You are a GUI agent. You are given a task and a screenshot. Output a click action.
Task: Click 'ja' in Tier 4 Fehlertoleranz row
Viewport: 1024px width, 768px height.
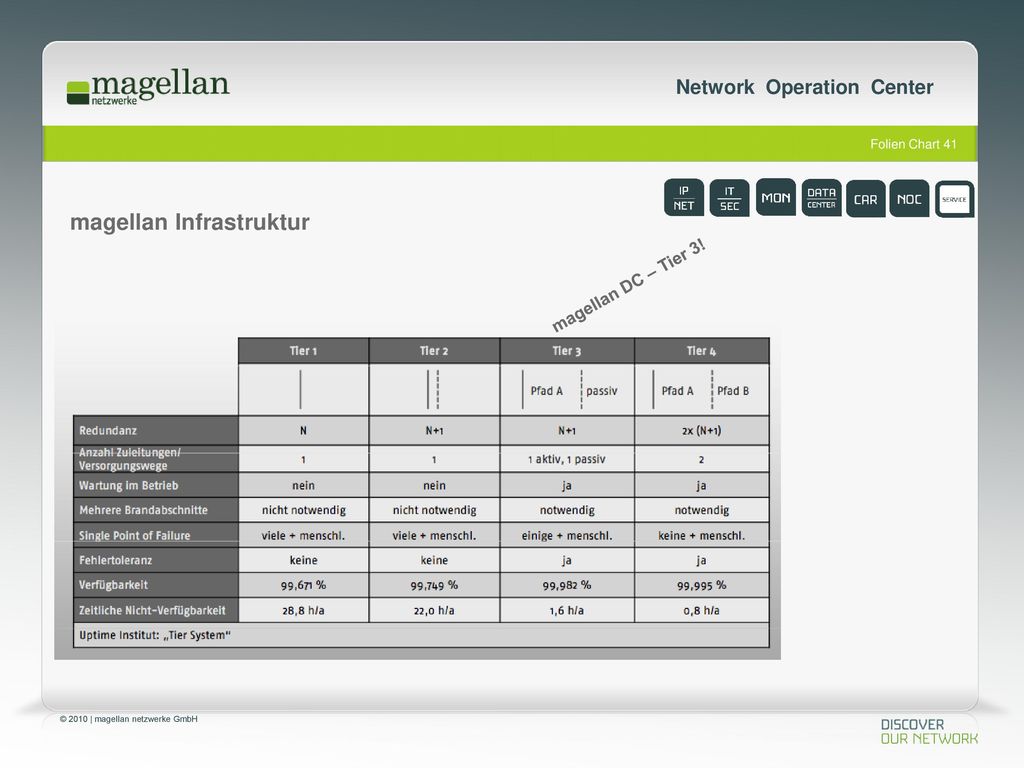pyautogui.click(x=701, y=560)
